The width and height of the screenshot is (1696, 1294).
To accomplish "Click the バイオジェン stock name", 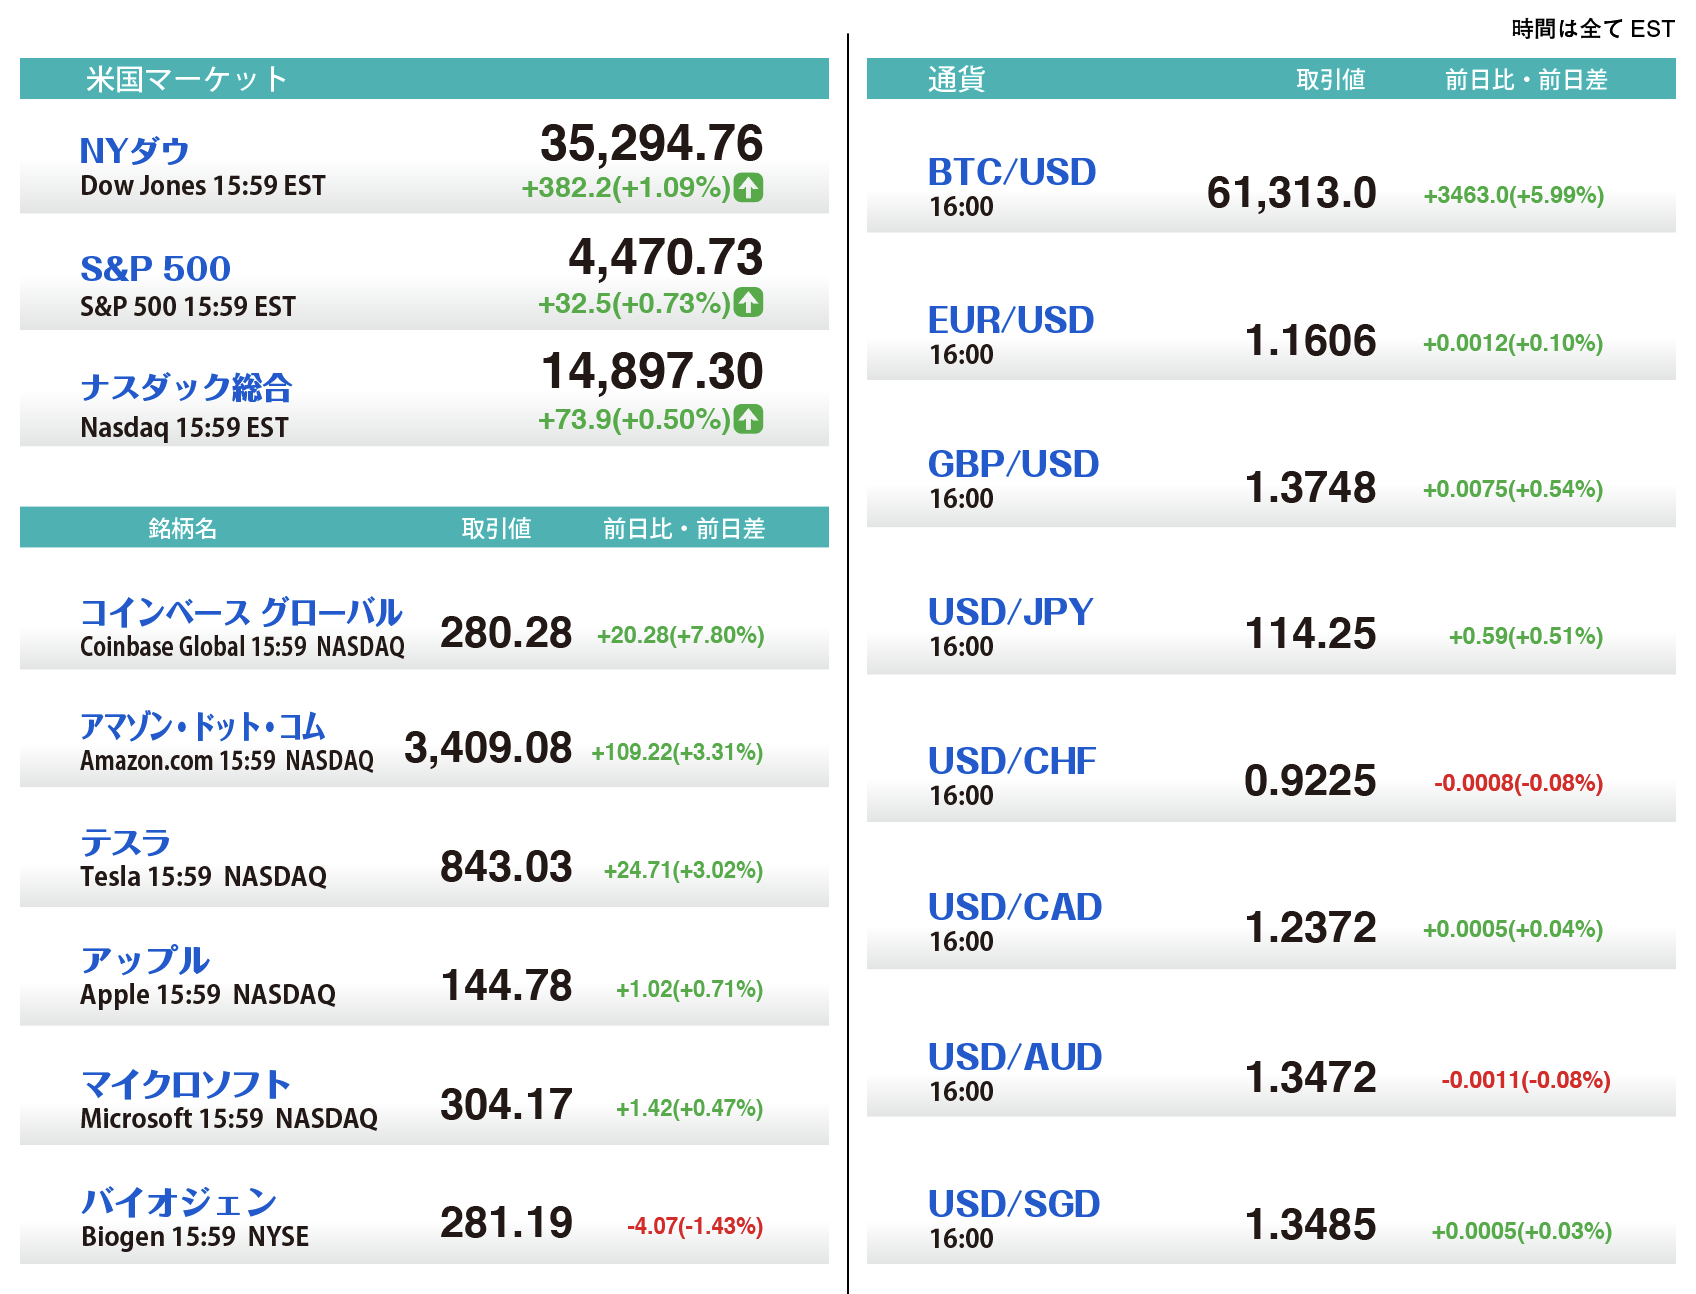I will click(179, 1201).
